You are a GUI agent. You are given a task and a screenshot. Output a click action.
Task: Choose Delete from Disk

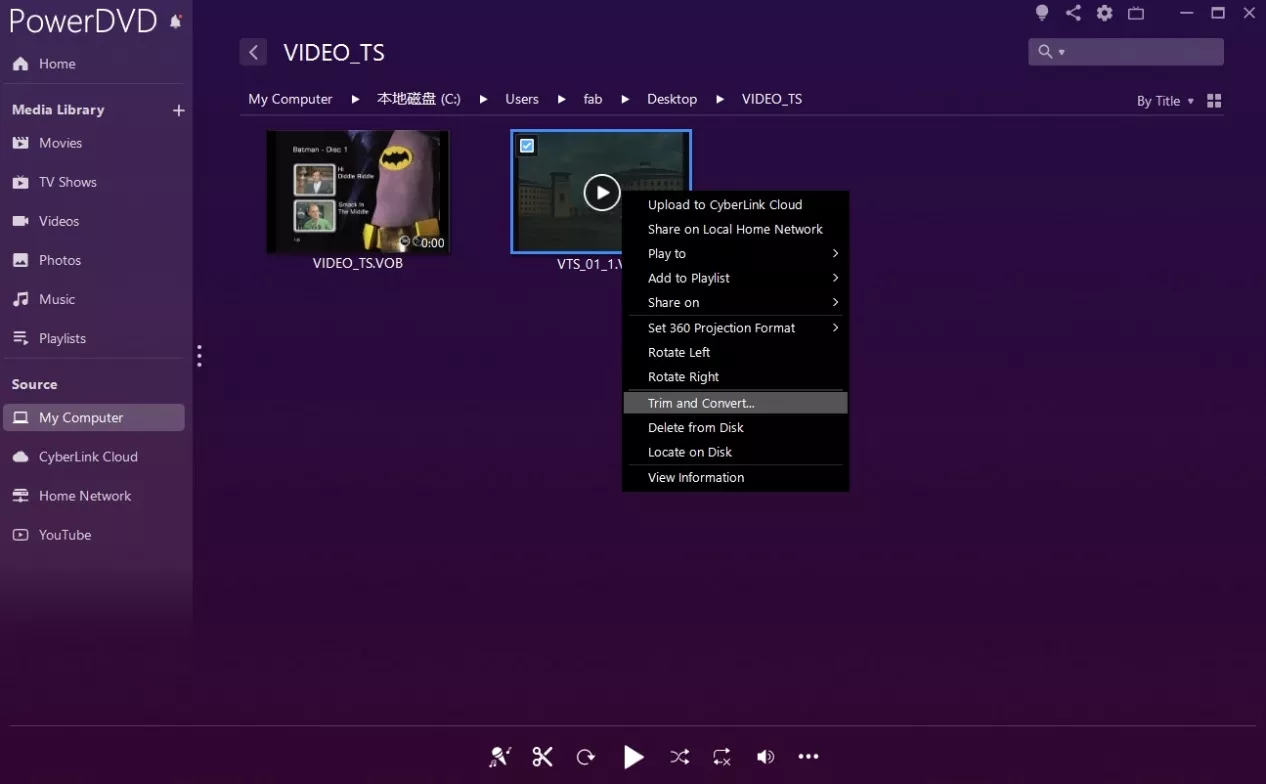click(735, 428)
